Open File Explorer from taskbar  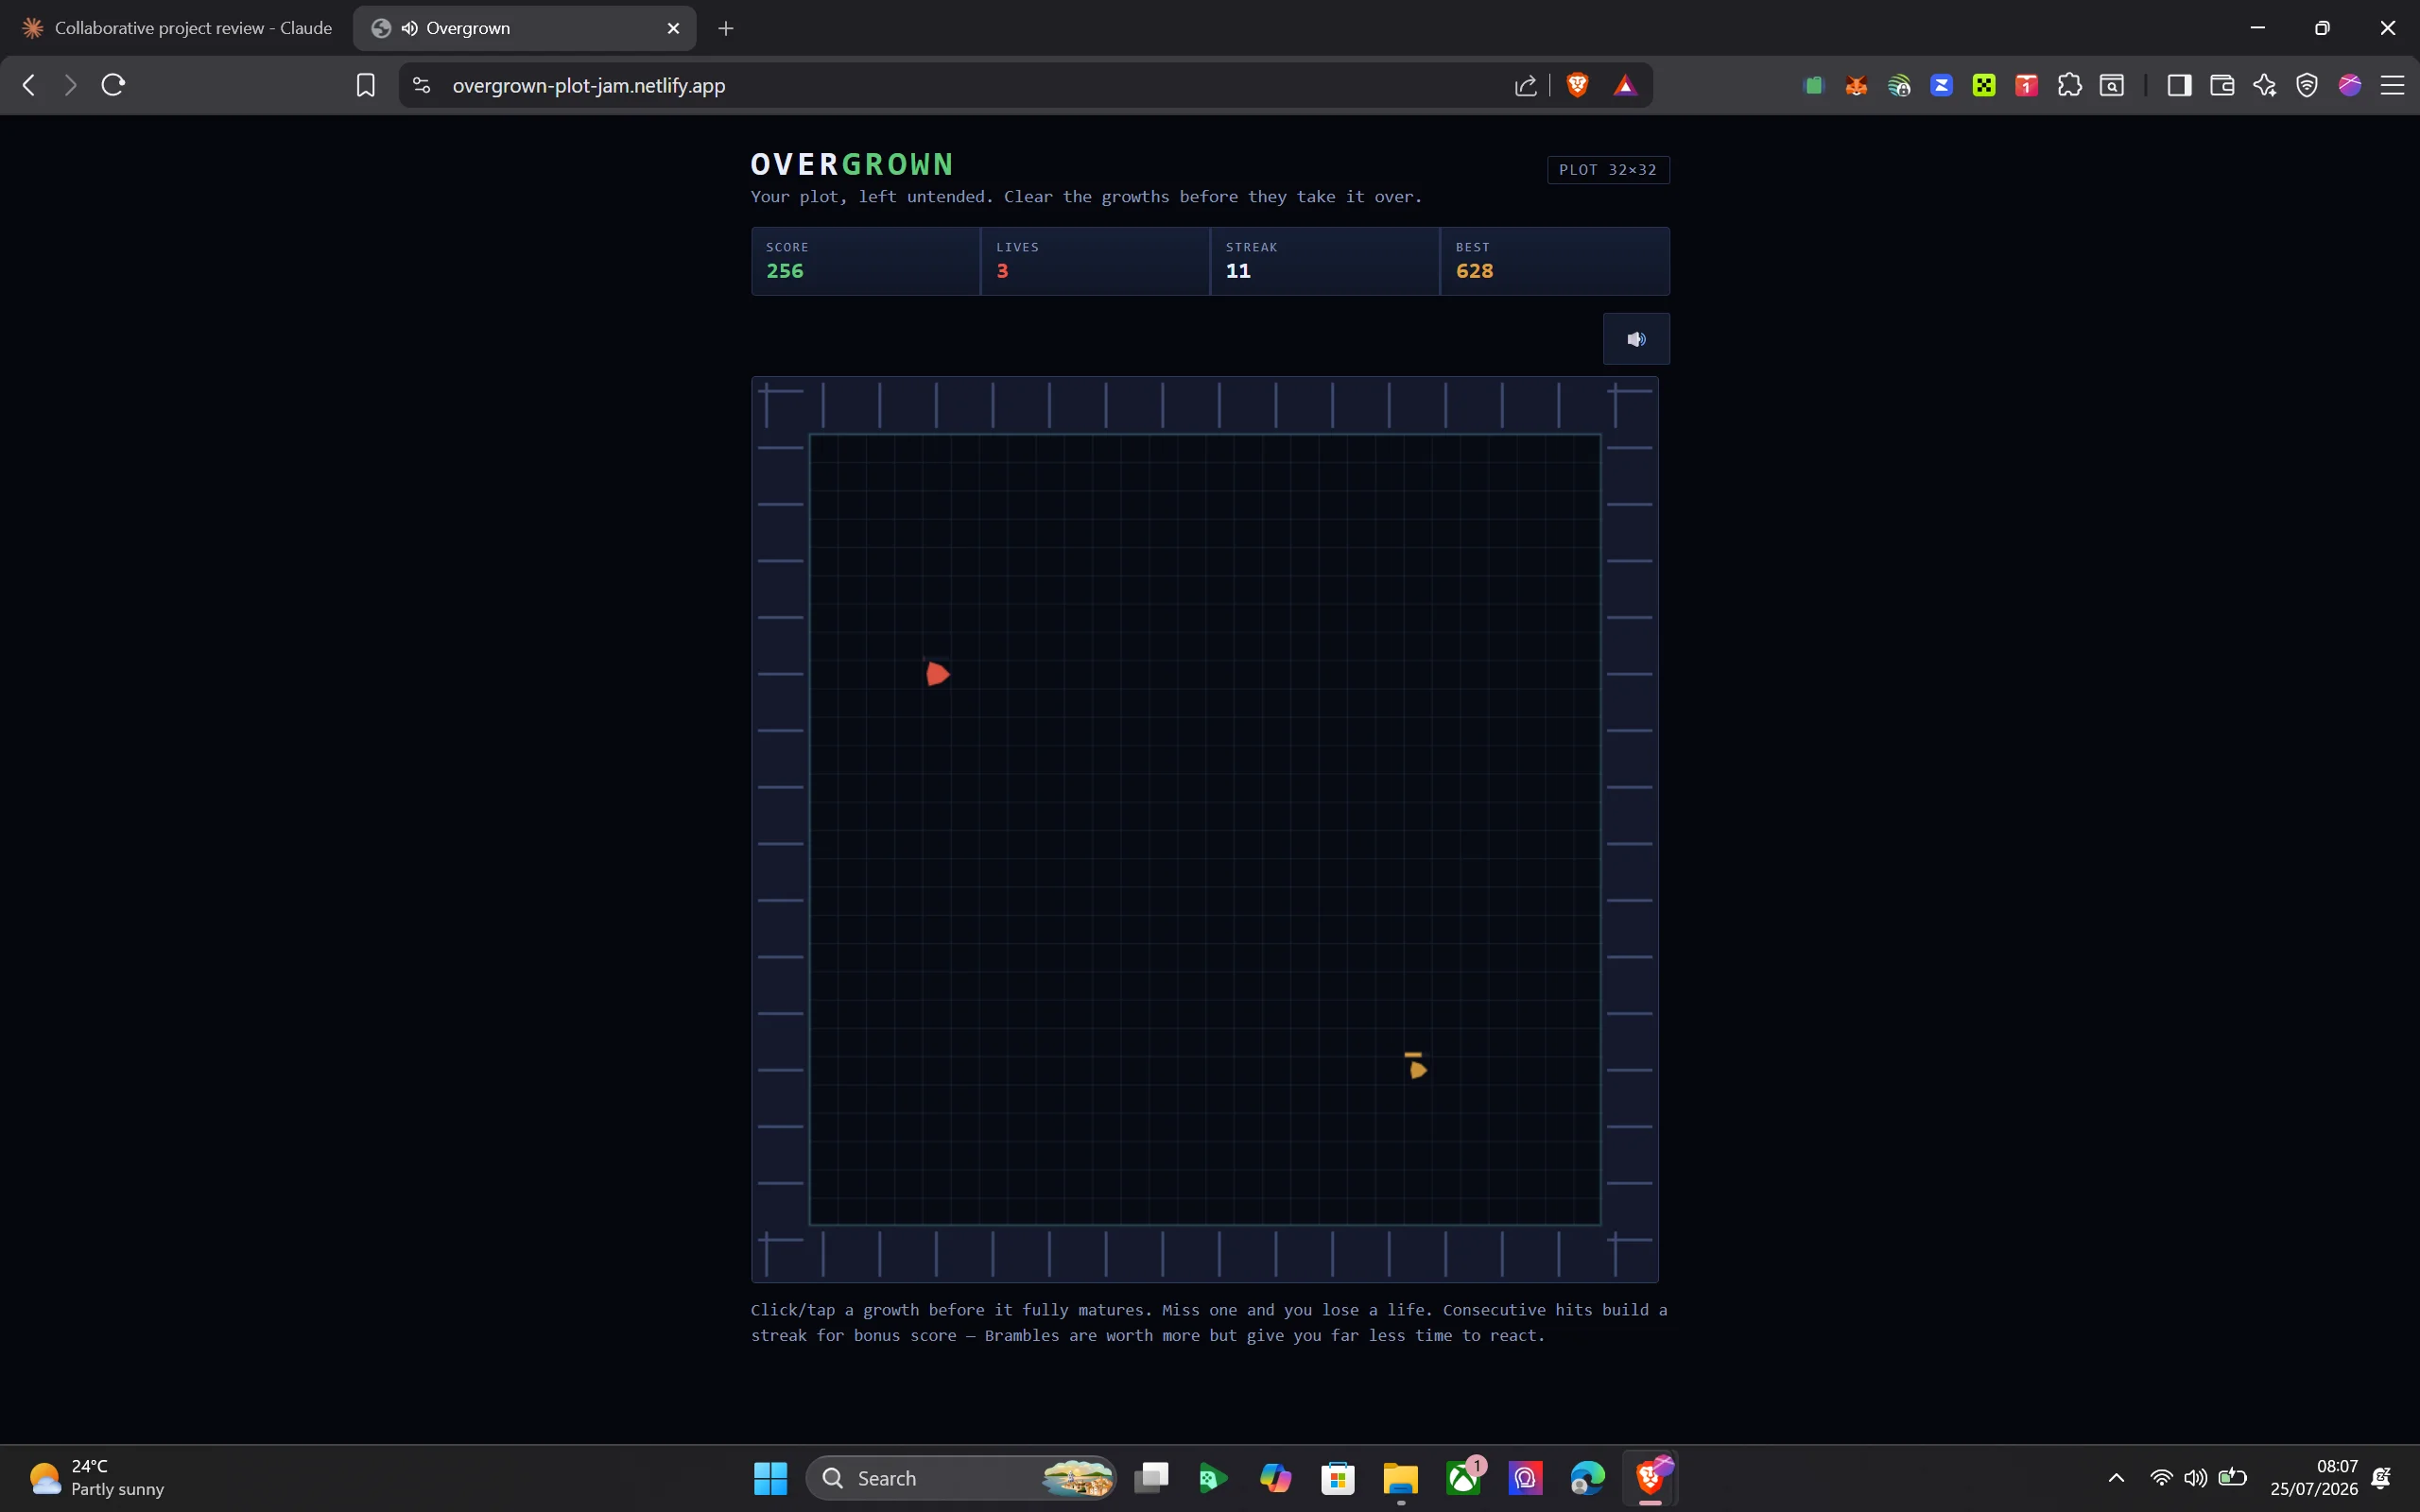coord(1401,1478)
